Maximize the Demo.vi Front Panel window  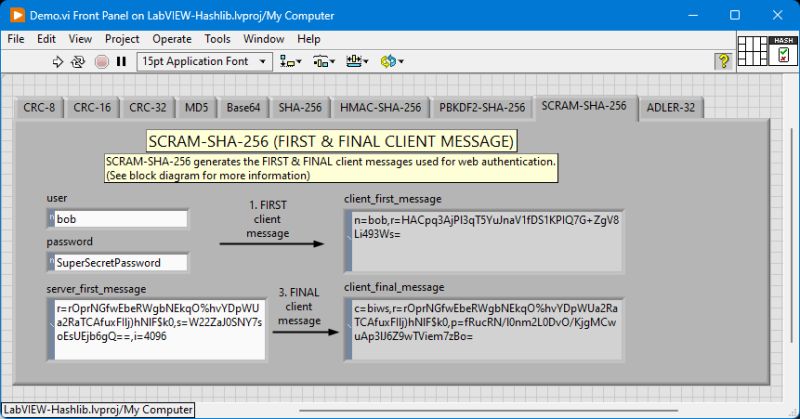pos(735,15)
